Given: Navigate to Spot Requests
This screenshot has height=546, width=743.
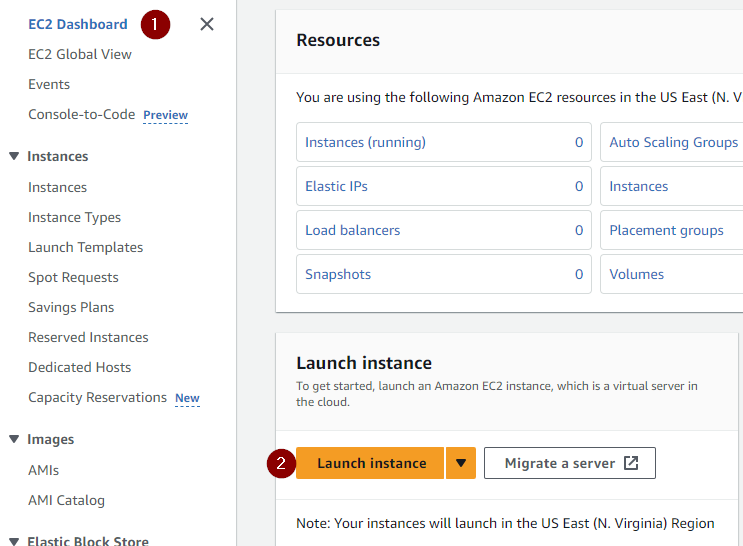Looking at the screenshot, I should 73,277.
